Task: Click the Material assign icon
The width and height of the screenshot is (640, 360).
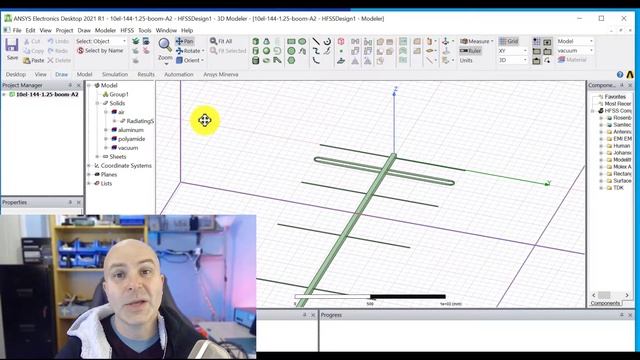Action: click(562, 60)
